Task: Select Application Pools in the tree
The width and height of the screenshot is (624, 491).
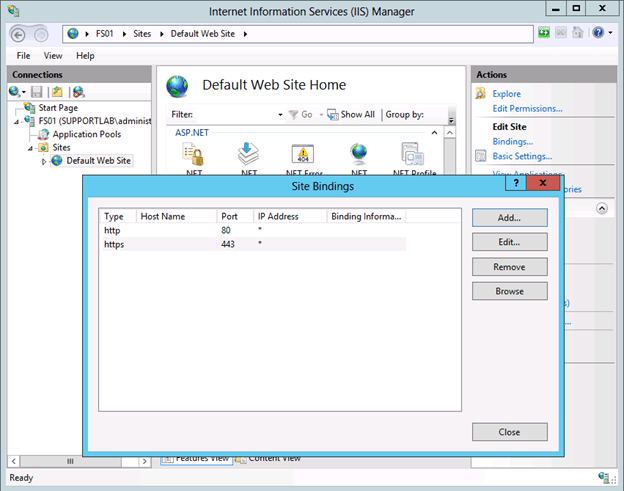Action: 87,134
